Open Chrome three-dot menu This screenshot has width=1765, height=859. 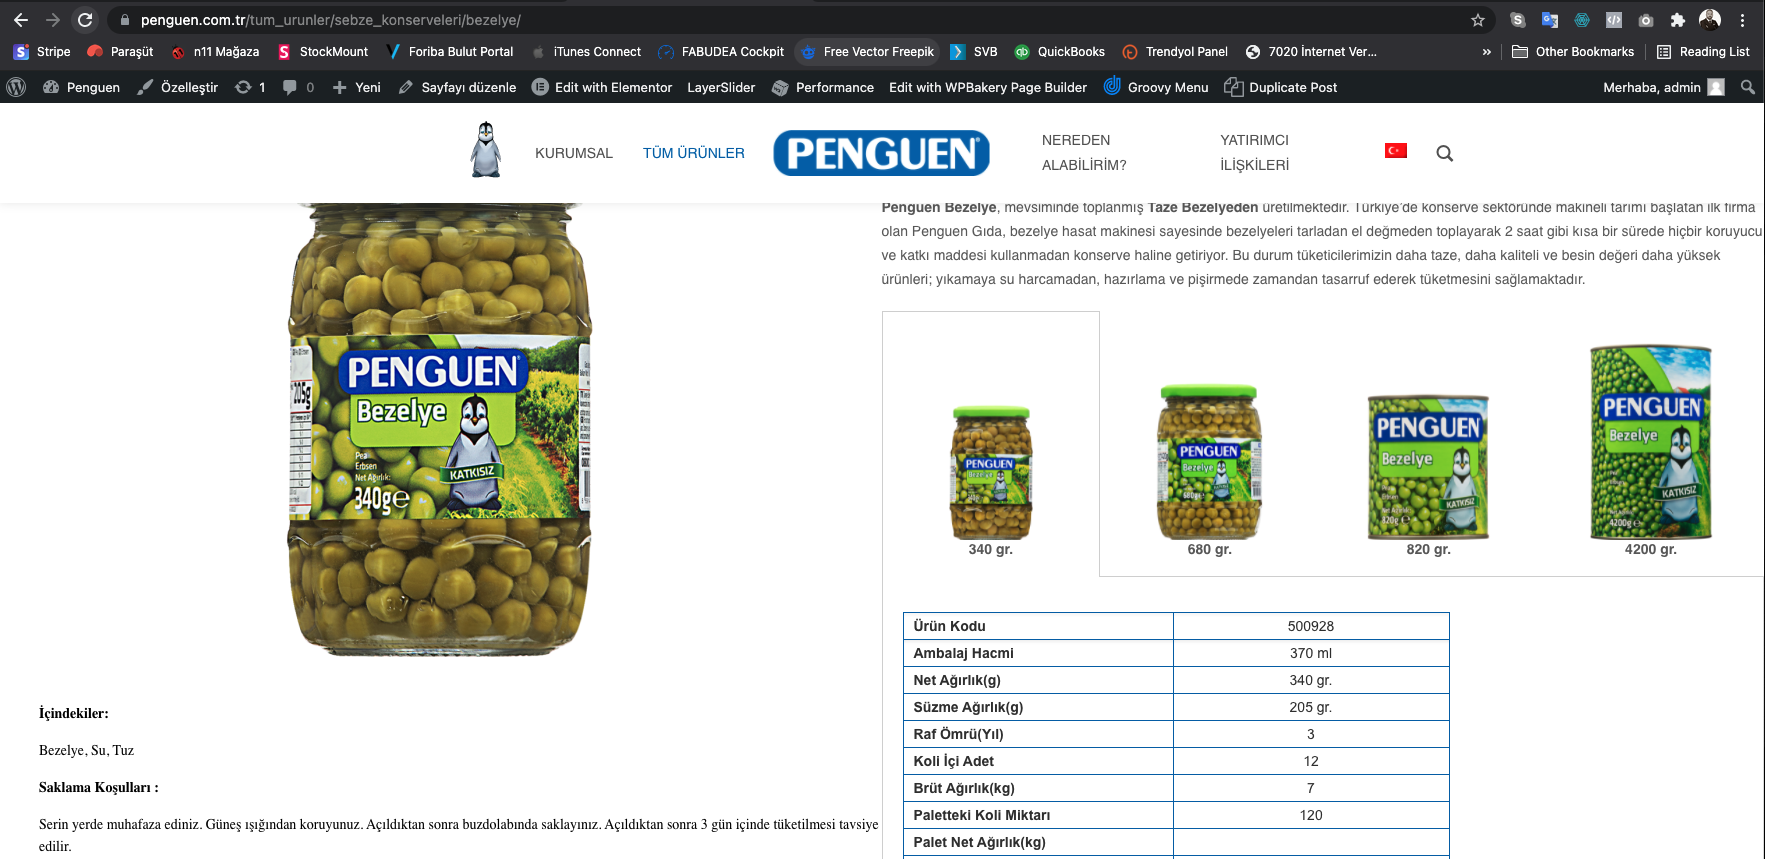(1742, 20)
